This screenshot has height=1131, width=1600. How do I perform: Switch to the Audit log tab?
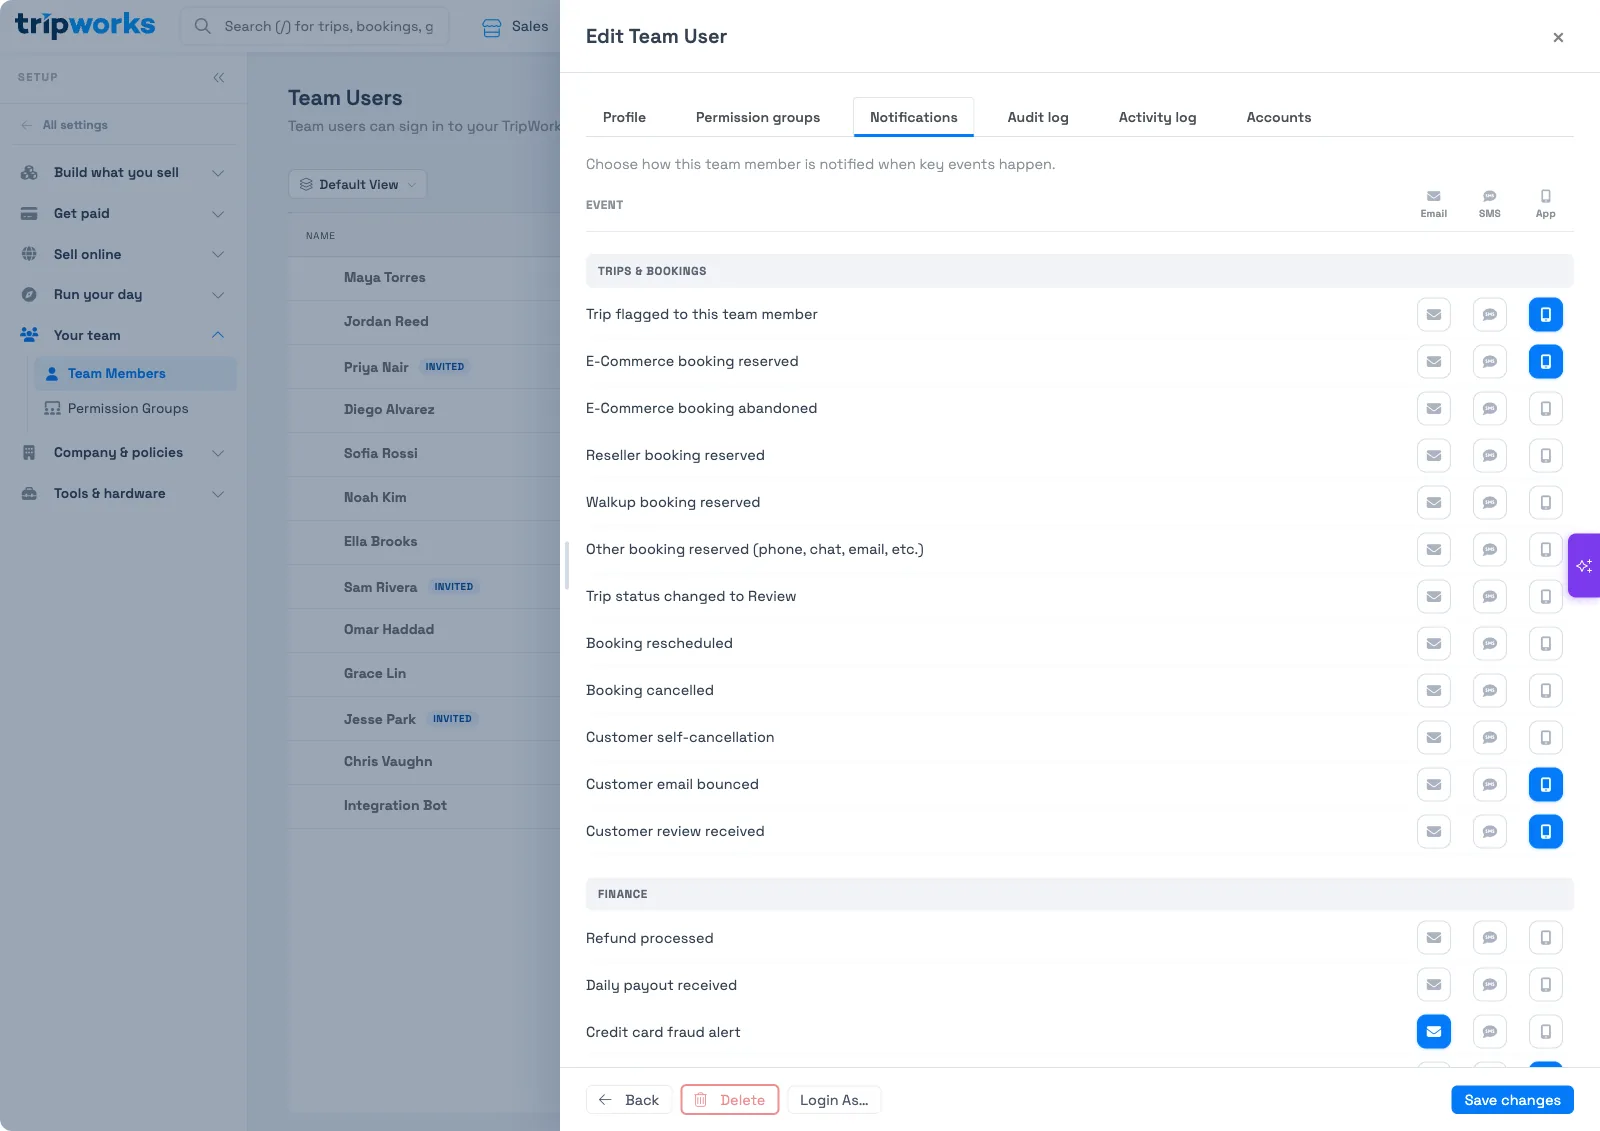coord(1038,117)
